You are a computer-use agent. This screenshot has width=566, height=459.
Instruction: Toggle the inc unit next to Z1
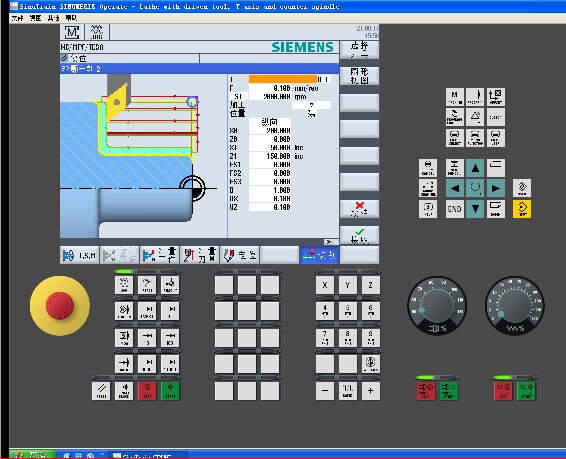299,156
